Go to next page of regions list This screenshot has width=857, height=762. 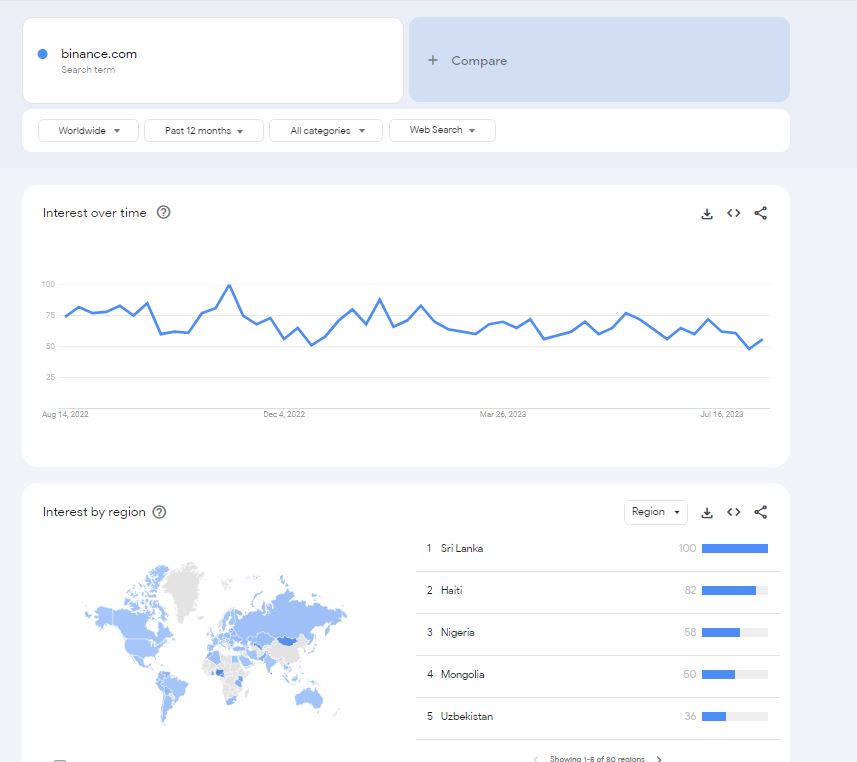[659, 759]
